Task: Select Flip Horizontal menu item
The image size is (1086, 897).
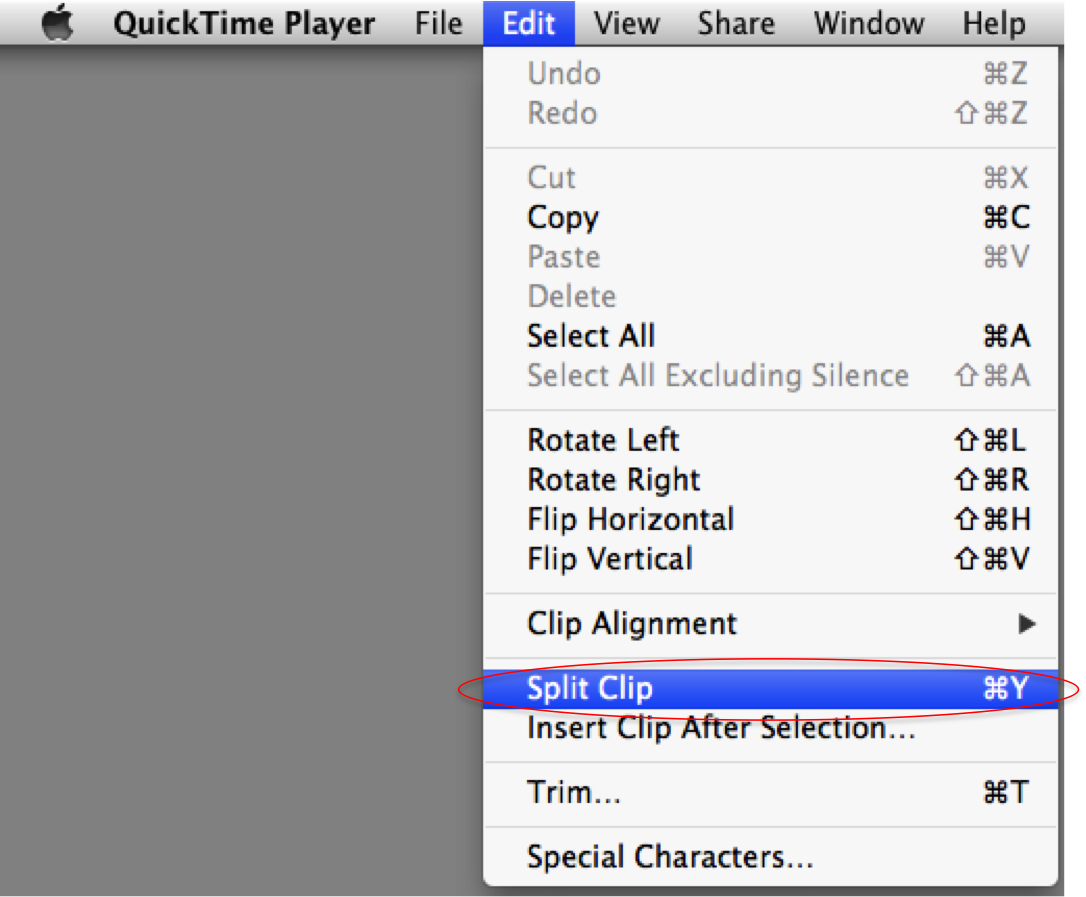Action: [770, 519]
